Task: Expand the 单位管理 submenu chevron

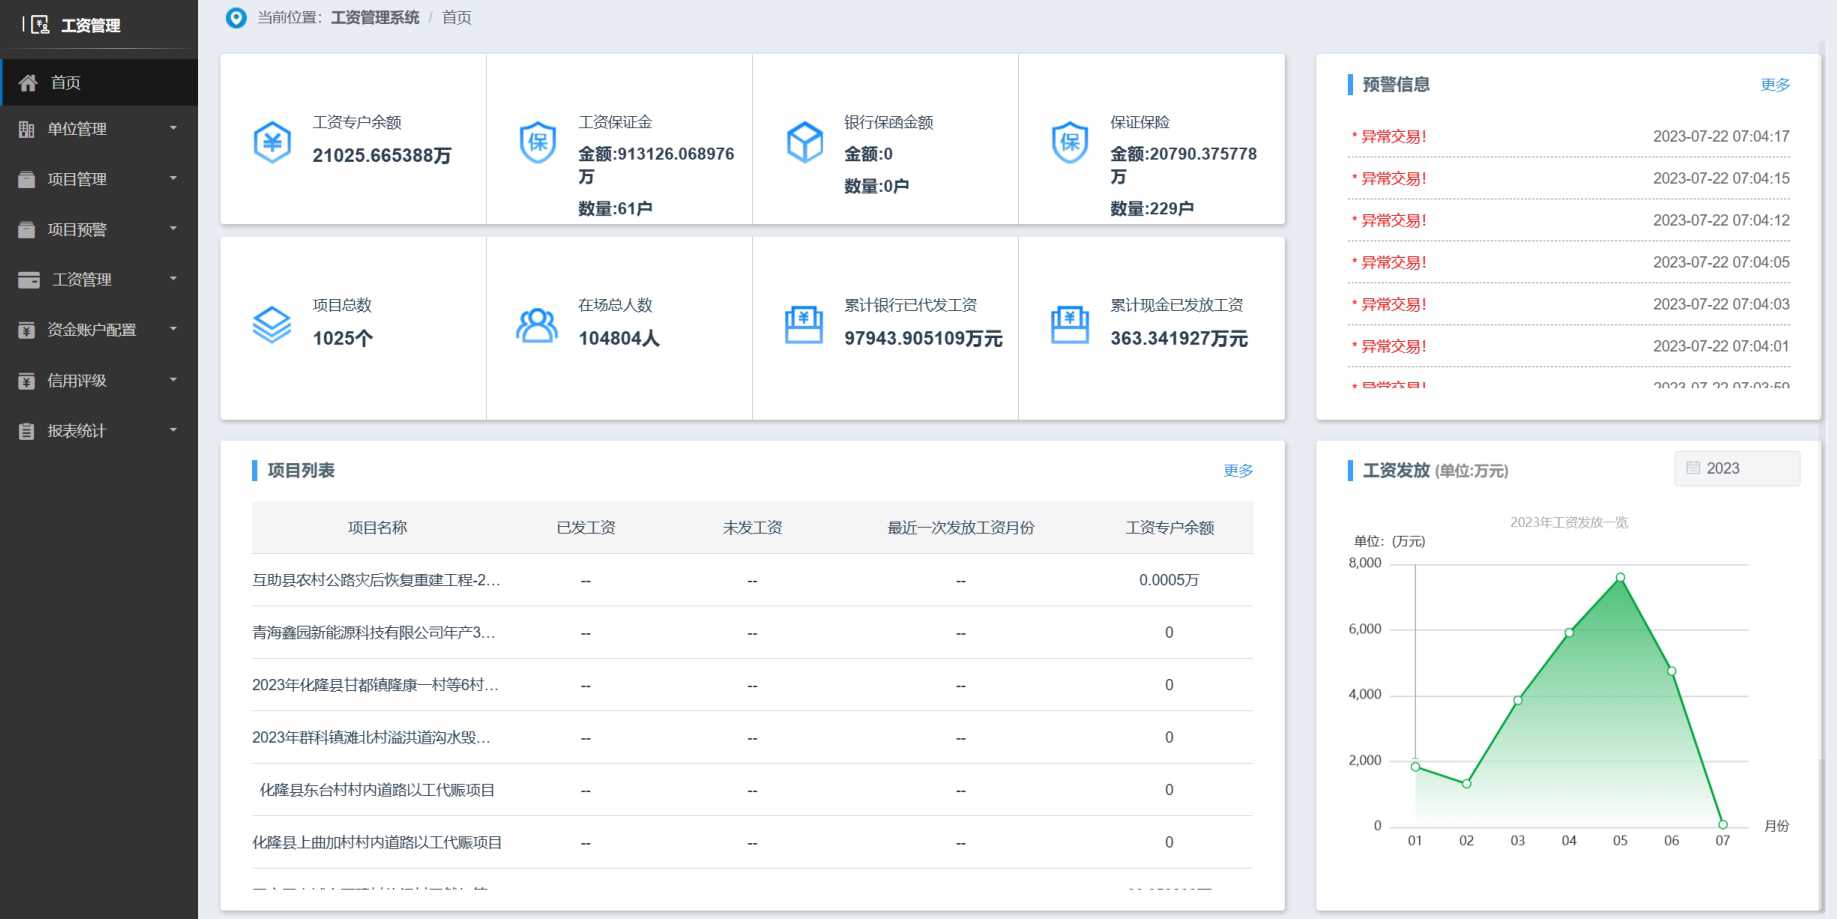Action: point(173,128)
